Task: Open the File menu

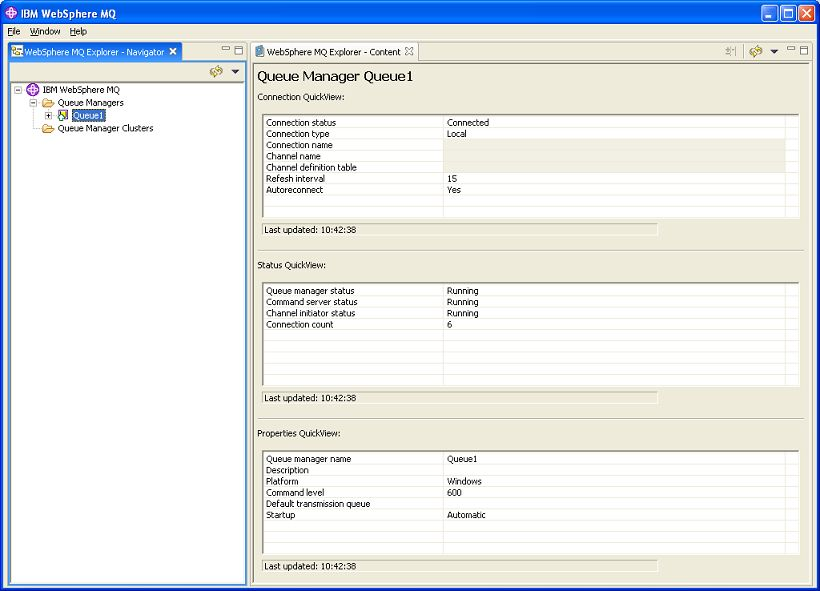Action: (x=14, y=31)
